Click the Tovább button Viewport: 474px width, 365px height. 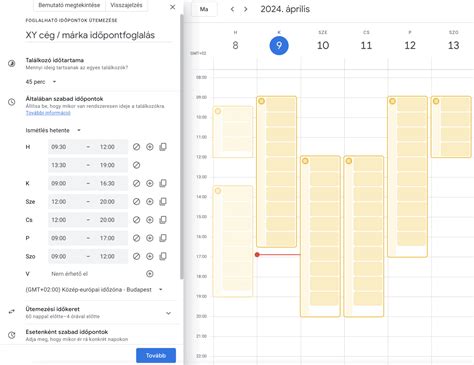point(156,355)
